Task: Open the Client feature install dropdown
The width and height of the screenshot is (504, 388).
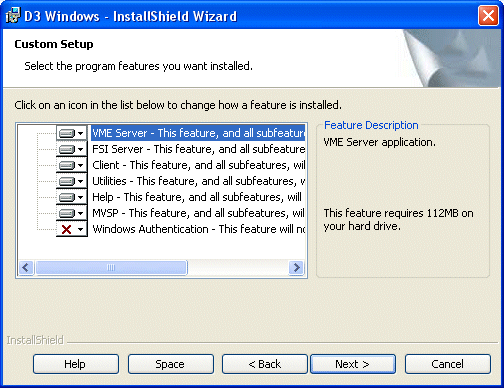Action: [x=72, y=165]
